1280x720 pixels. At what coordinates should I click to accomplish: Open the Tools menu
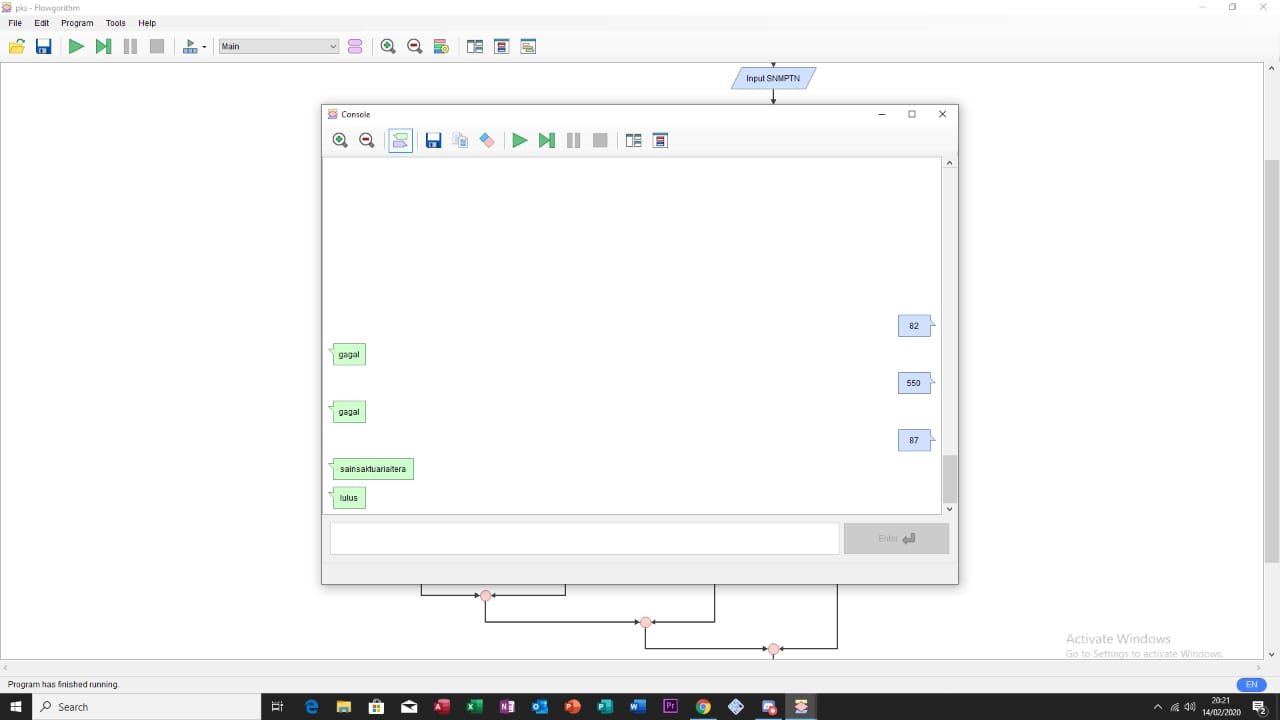pyautogui.click(x=116, y=23)
